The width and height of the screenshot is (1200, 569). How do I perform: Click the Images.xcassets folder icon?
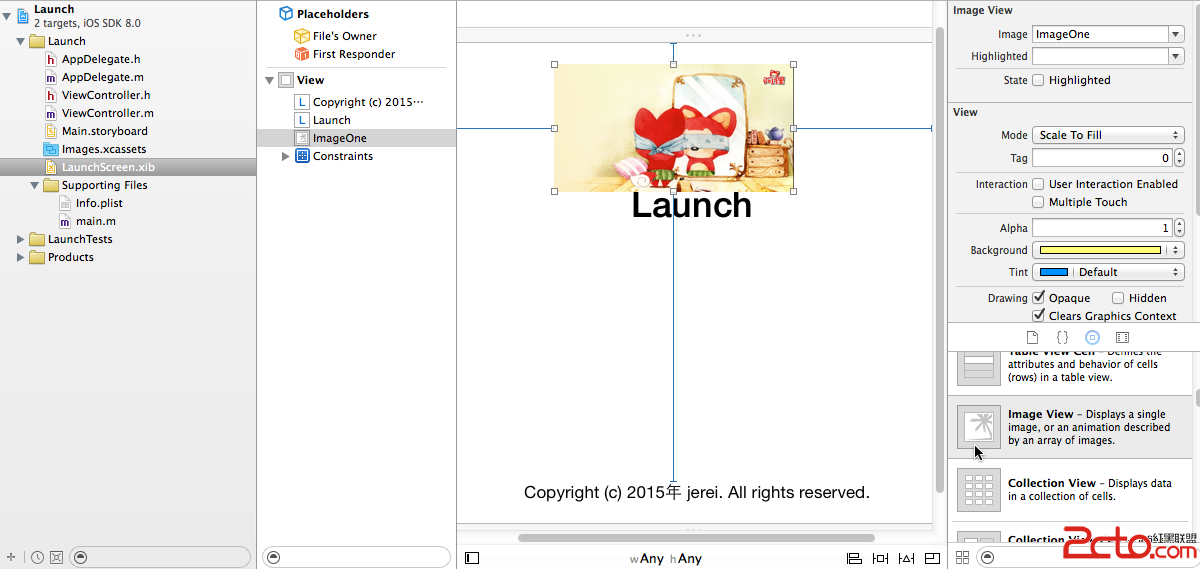[x=52, y=149]
